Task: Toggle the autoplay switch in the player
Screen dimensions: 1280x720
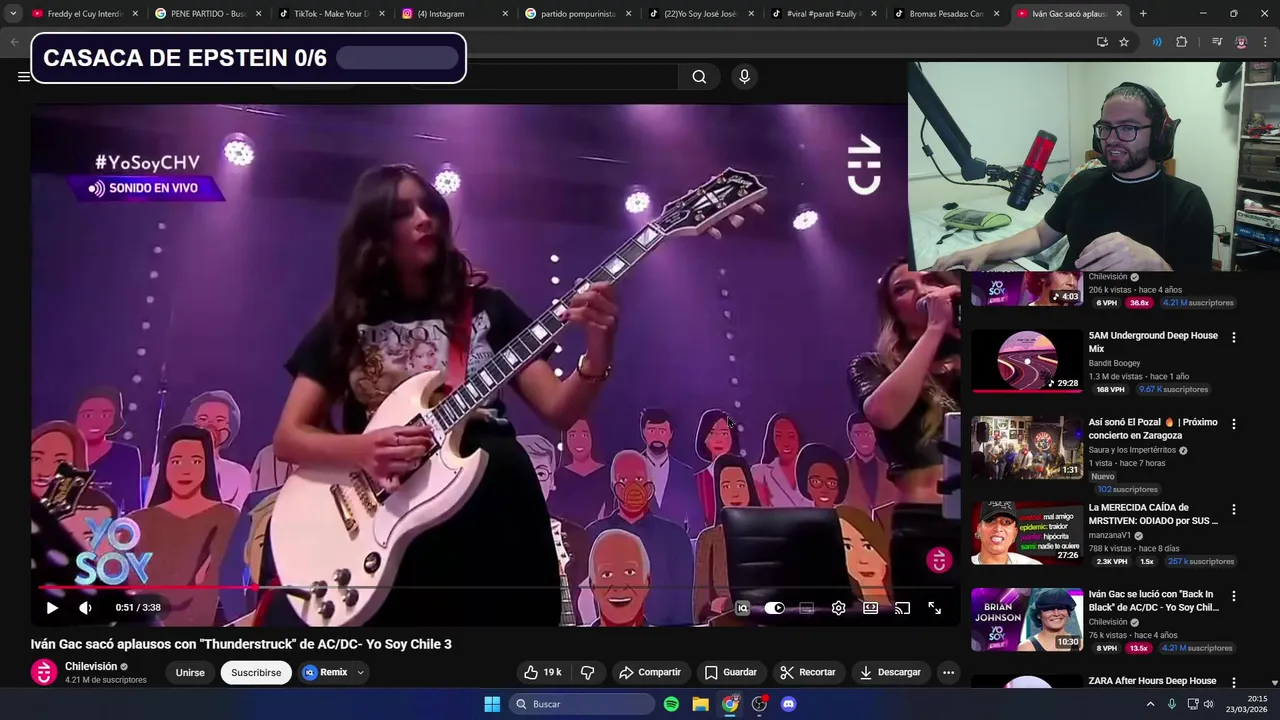Action: pos(774,608)
